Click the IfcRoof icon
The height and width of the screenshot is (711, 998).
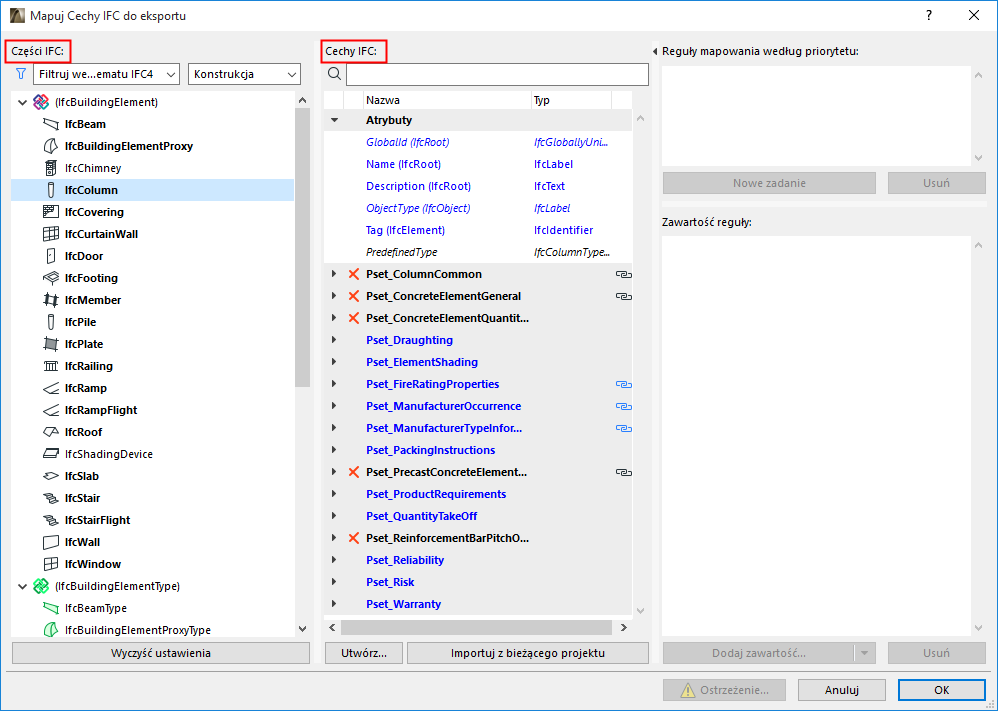[50, 432]
